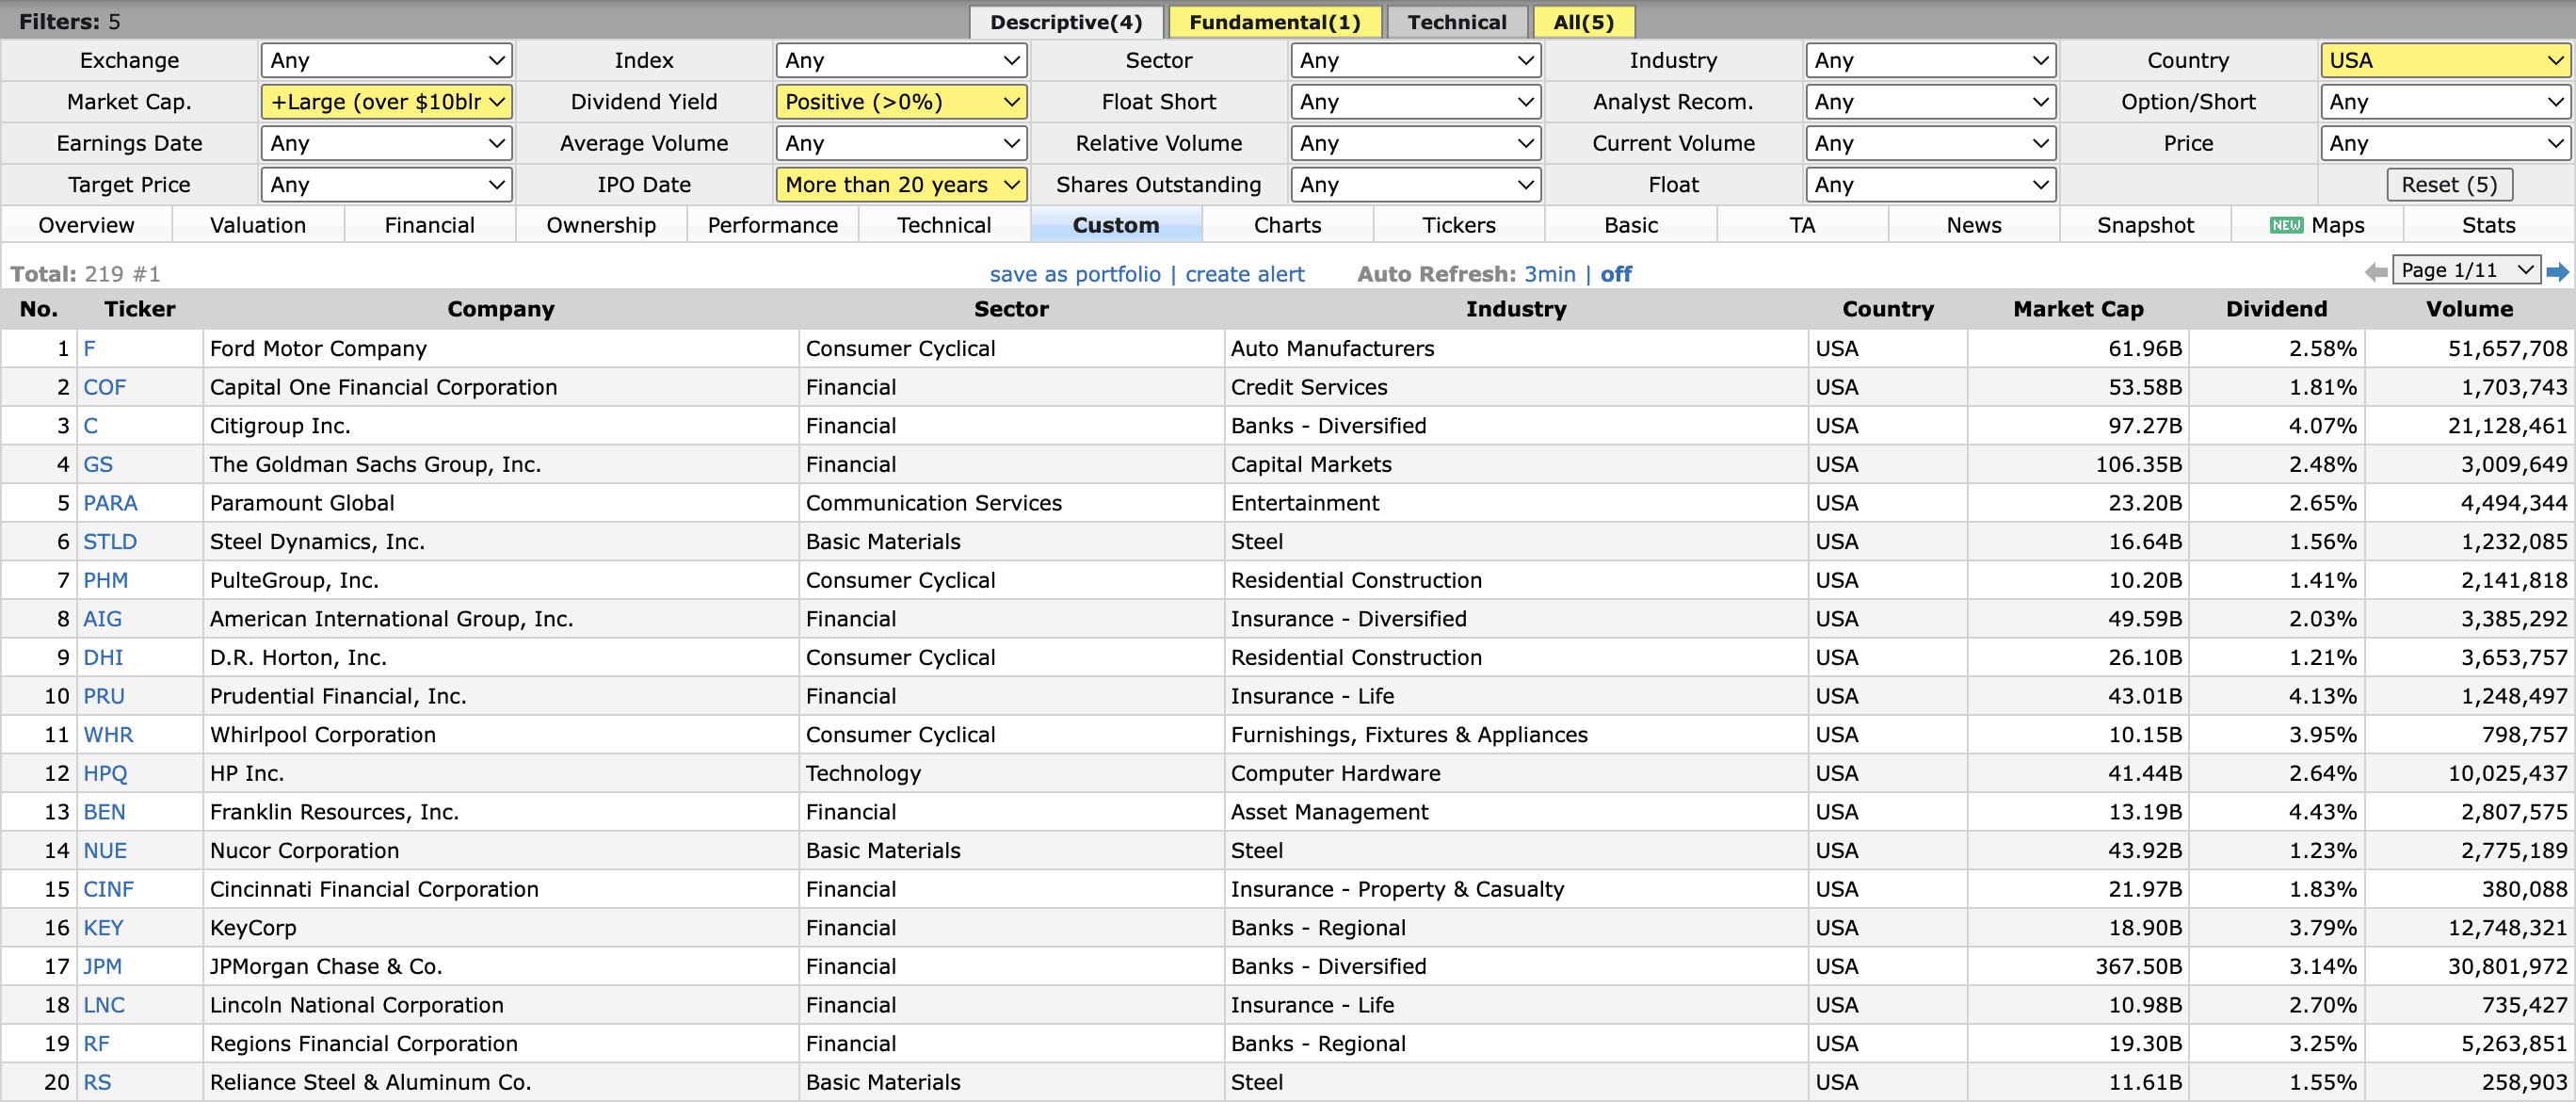Sort table by Market Cap header
This screenshot has height=1102, width=2576.
point(2078,309)
